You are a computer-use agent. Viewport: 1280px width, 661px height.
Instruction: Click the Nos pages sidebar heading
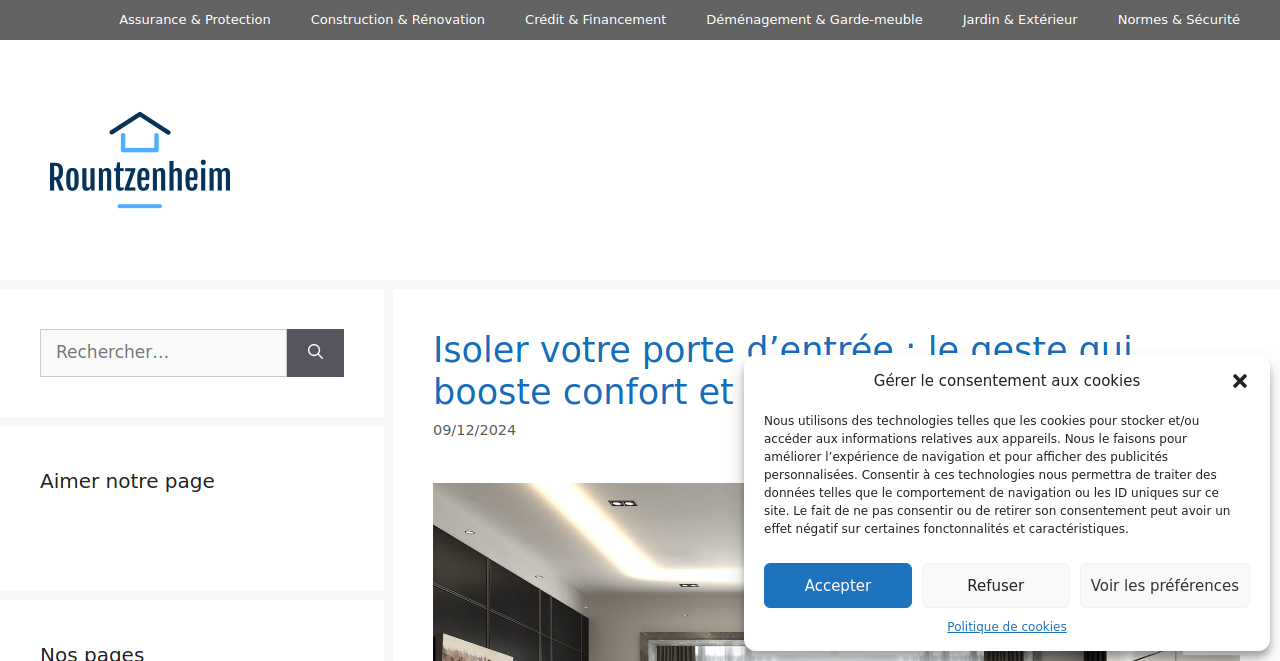(92, 654)
